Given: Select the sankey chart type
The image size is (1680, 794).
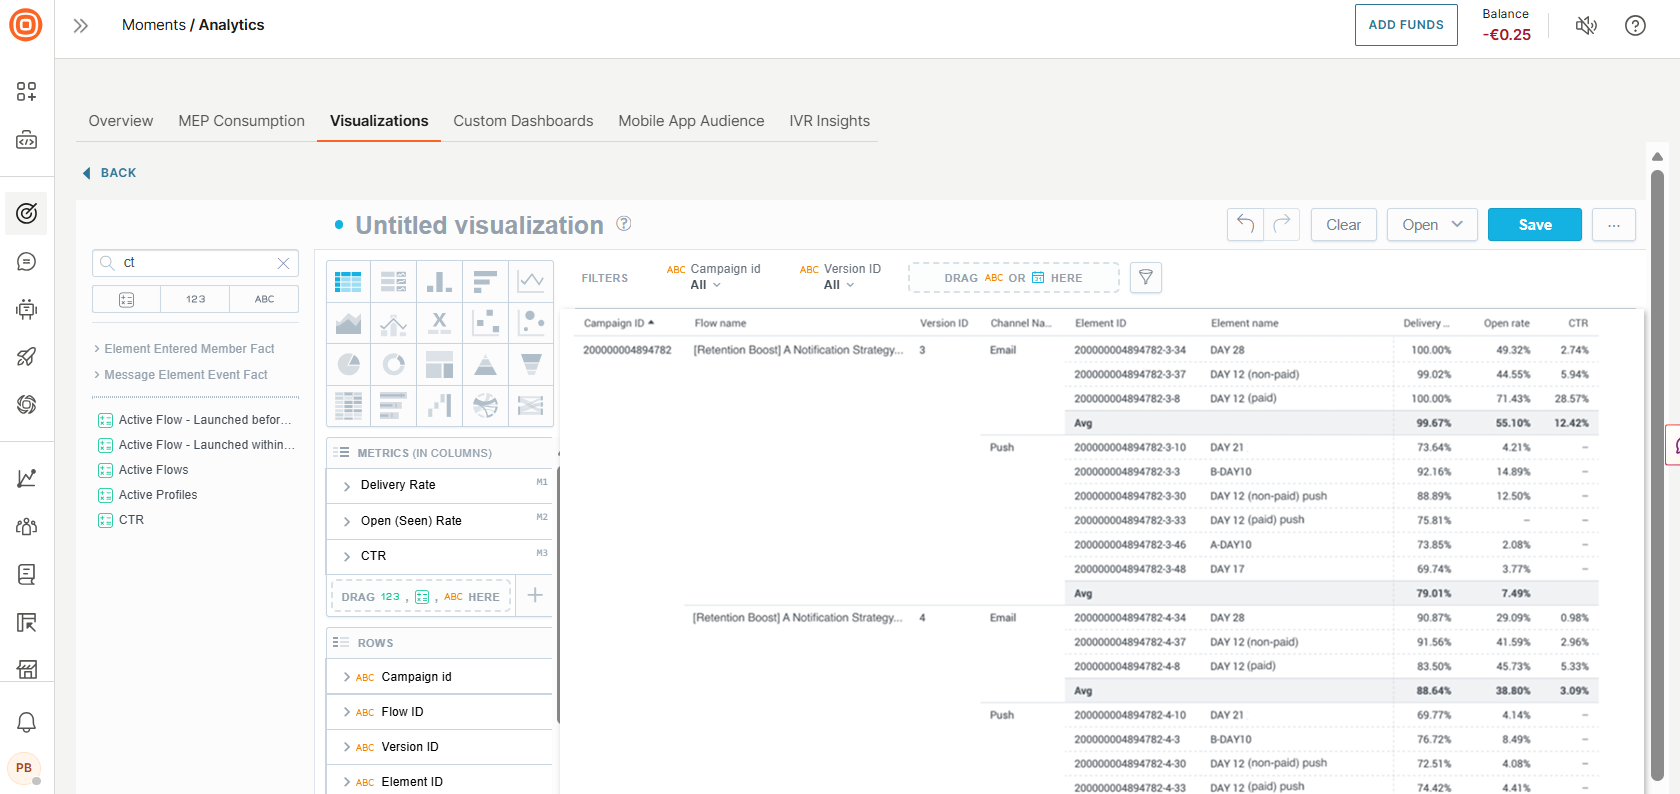Looking at the screenshot, I should pyautogui.click(x=531, y=405).
